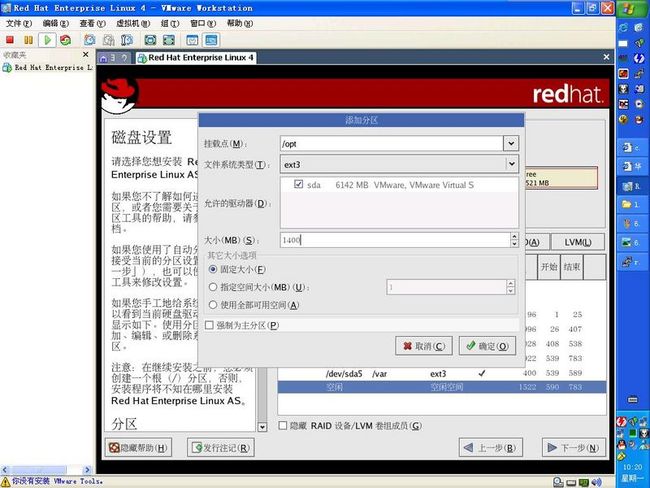The image size is (650, 488).
Task: Click the 取消 Cancel button
Action: (x=424, y=346)
